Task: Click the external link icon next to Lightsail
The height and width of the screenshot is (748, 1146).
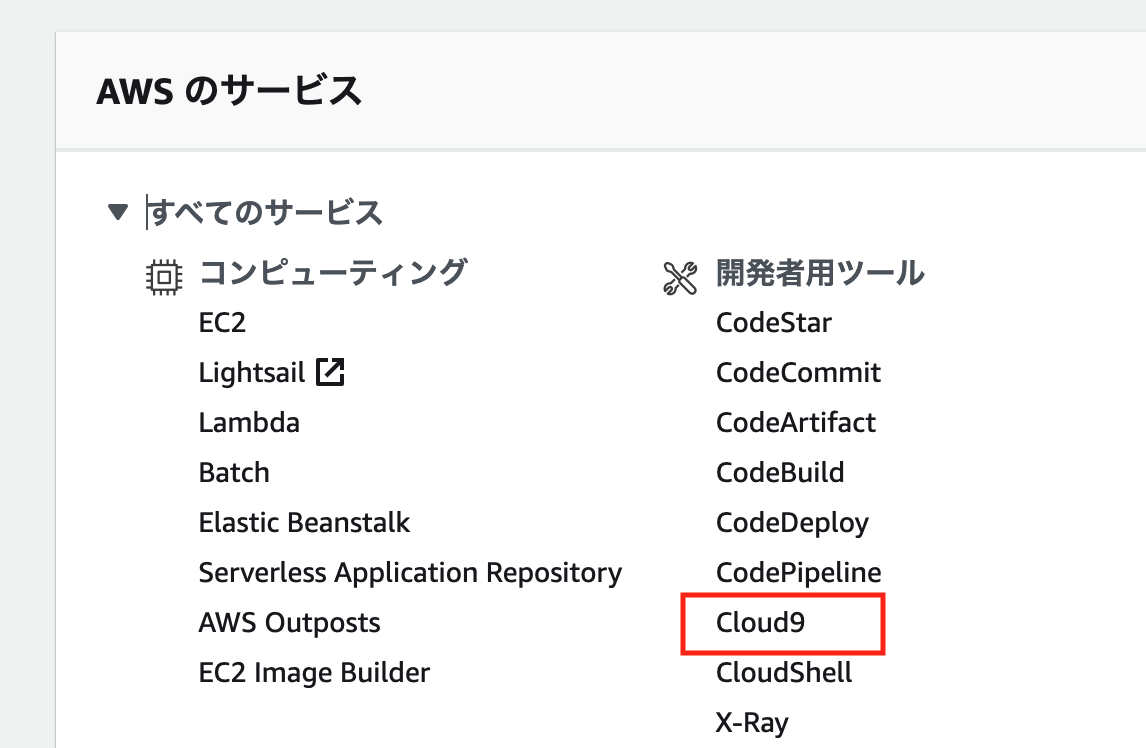Action: (332, 370)
